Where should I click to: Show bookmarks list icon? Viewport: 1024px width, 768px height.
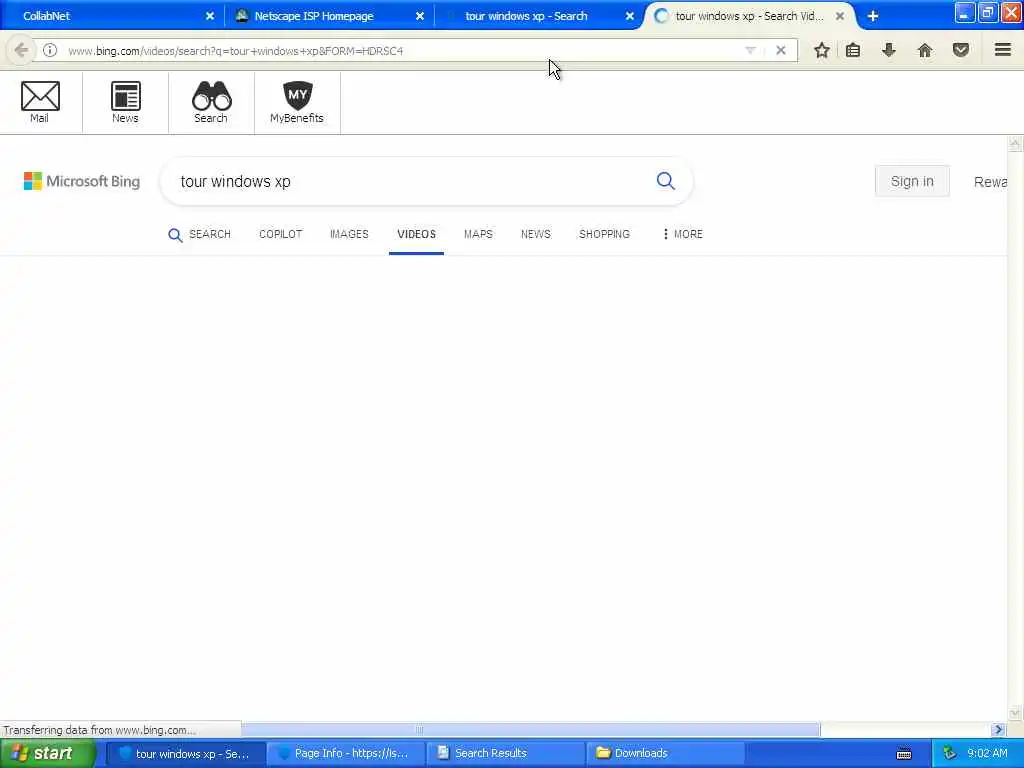point(853,50)
